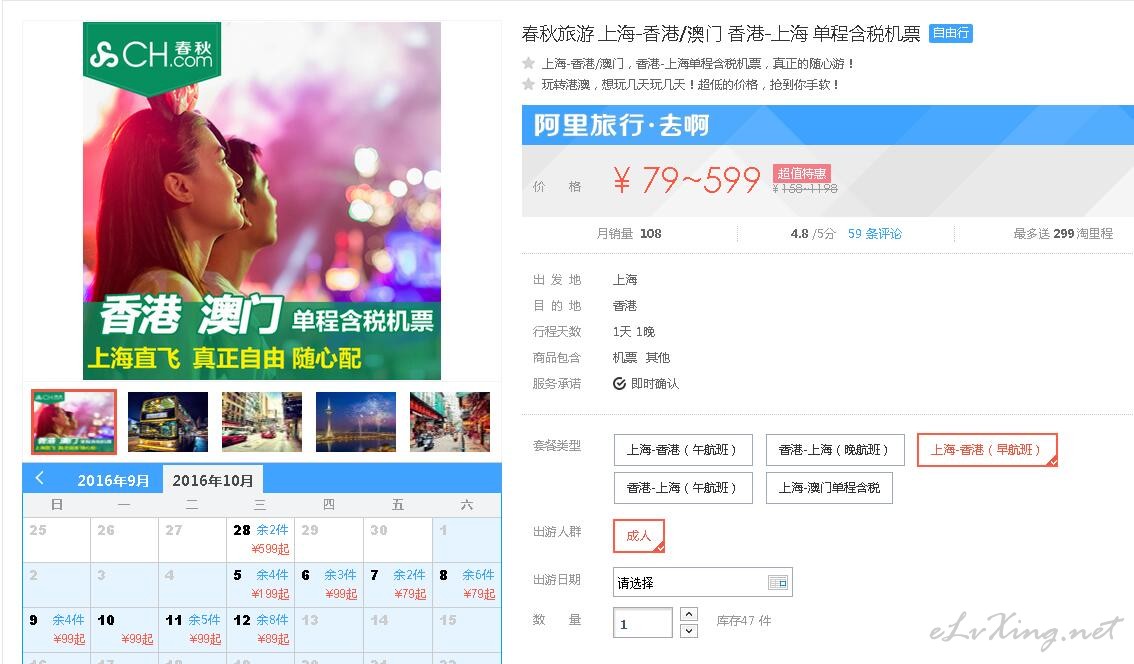Screen dimensions: 1134x664
Task: Show the street with red taxi thumbnail
Action: 262,422
